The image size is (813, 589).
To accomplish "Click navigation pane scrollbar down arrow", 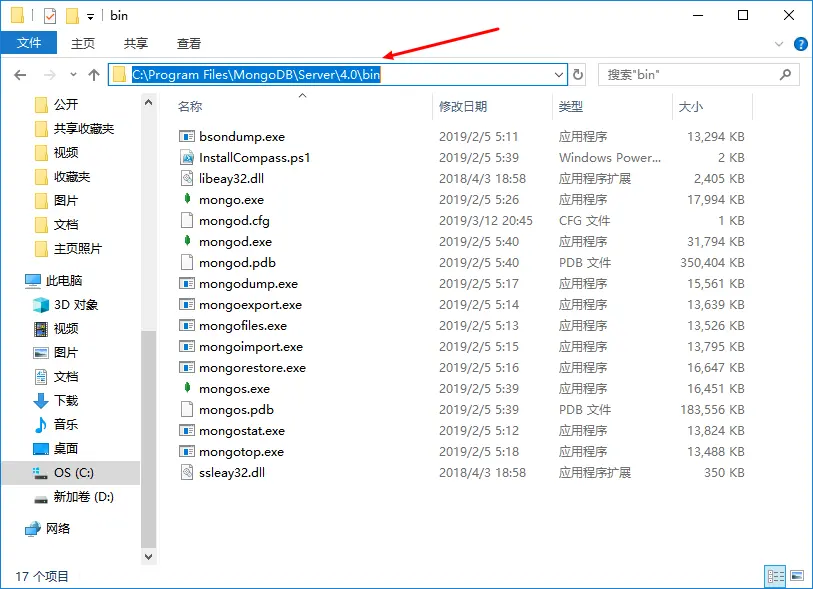I will pos(148,556).
